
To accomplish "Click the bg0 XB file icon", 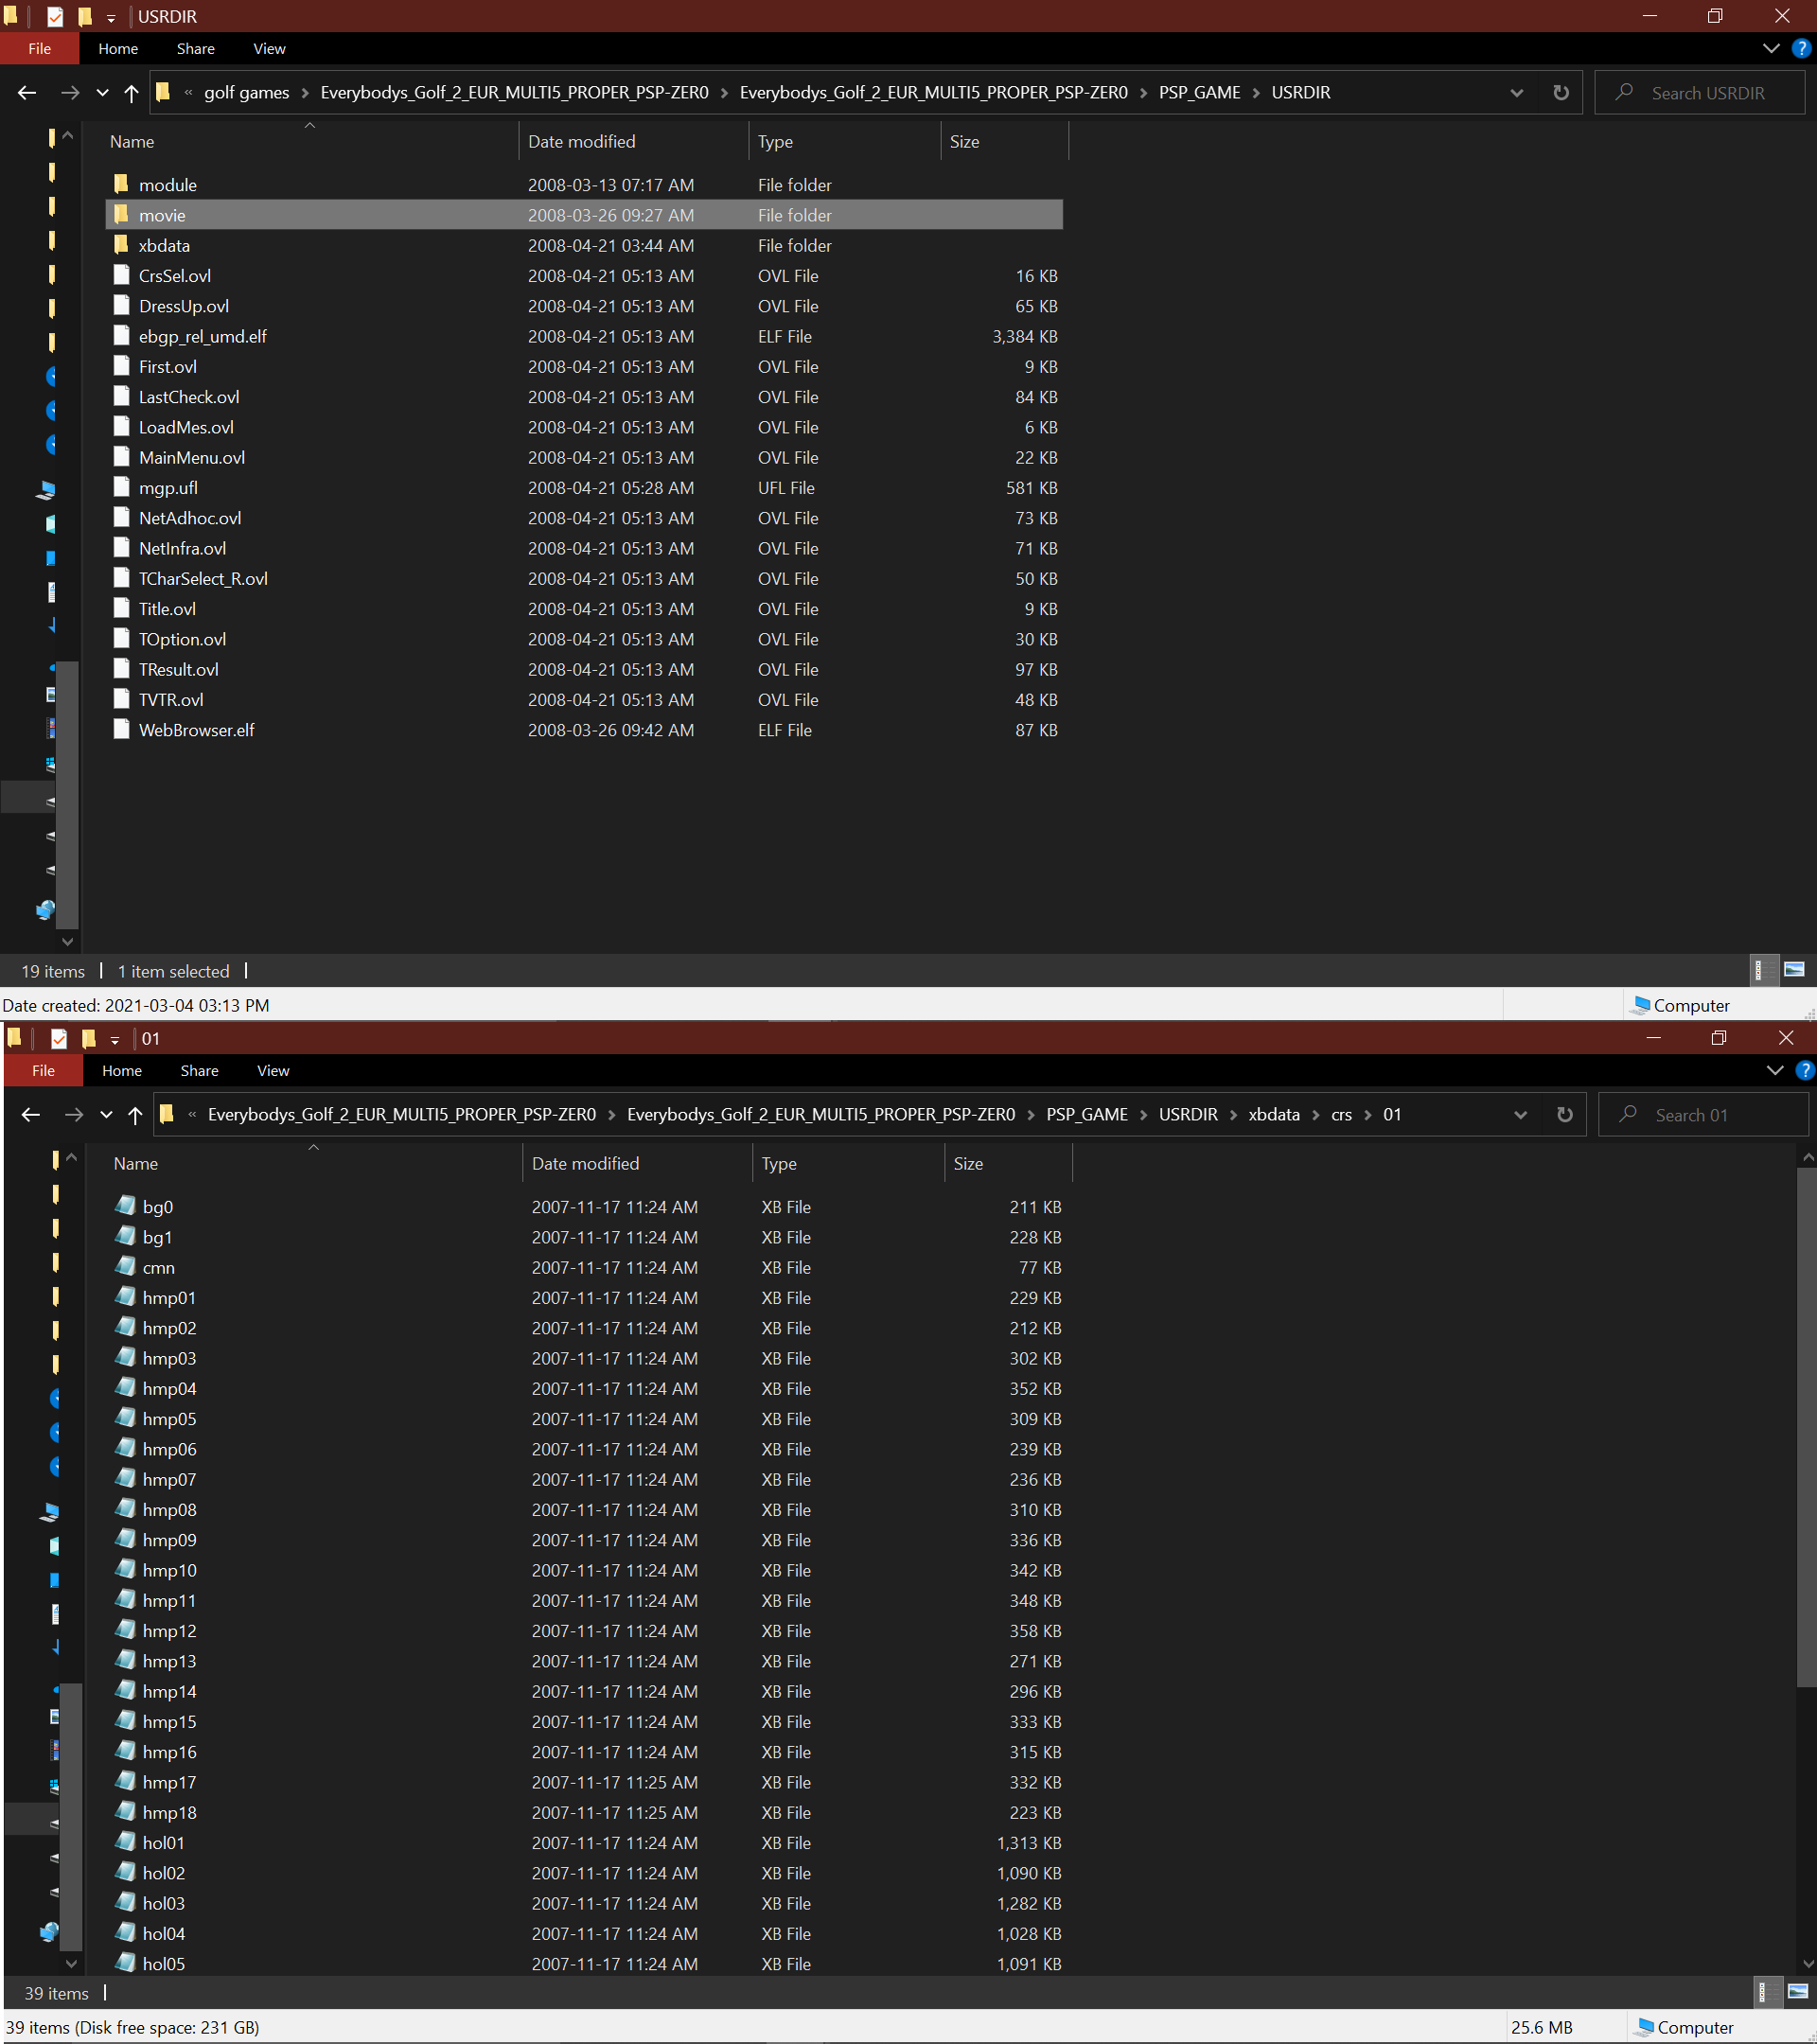I will coord(125,1206).
